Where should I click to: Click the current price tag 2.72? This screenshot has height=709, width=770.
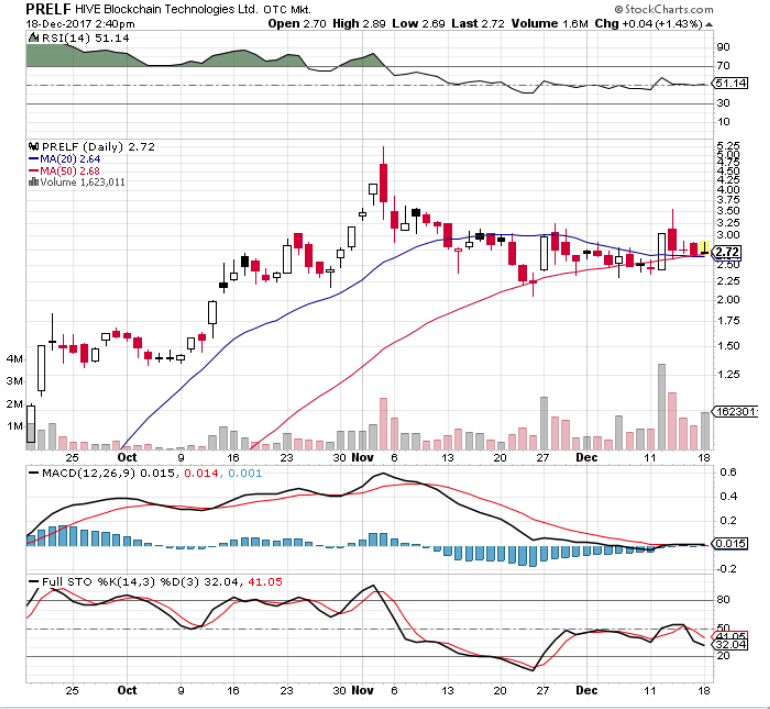tap(727, 251)
